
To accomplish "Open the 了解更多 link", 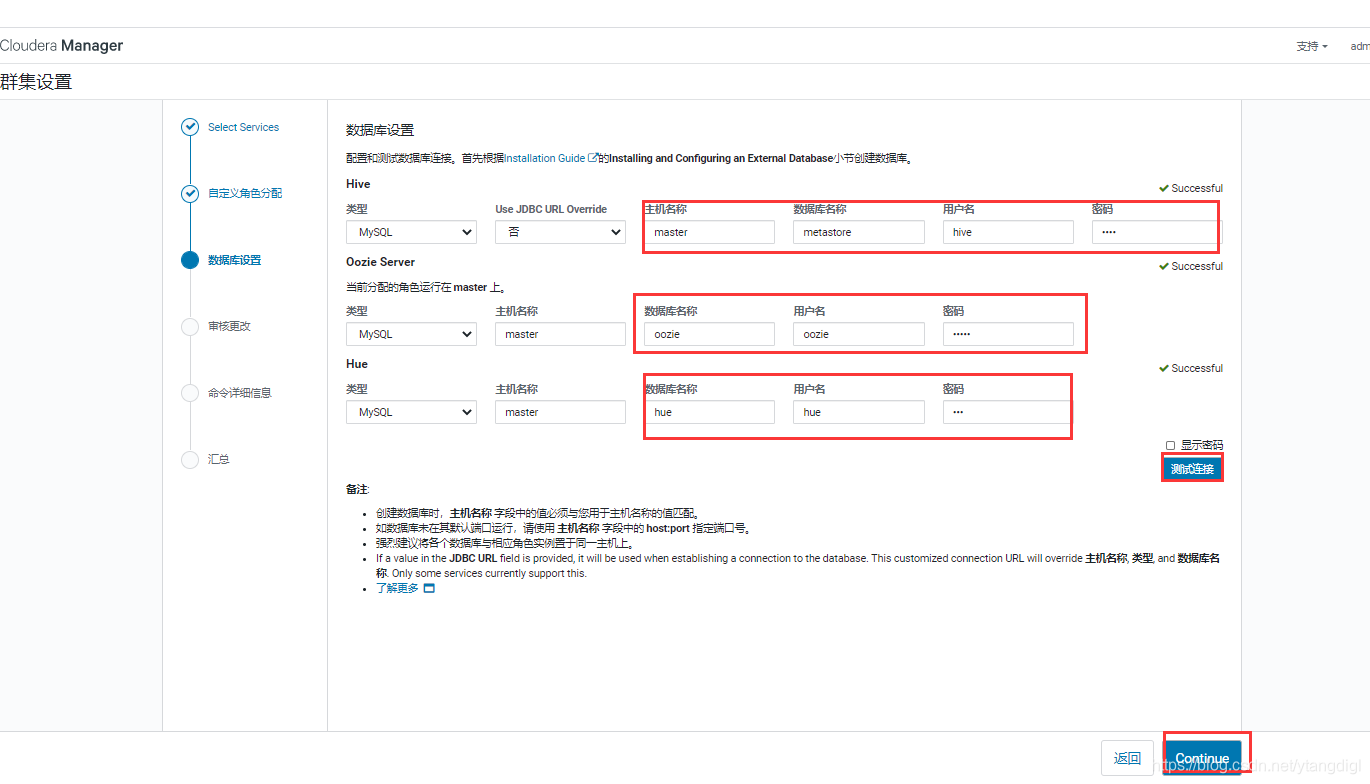I will 397,589.
